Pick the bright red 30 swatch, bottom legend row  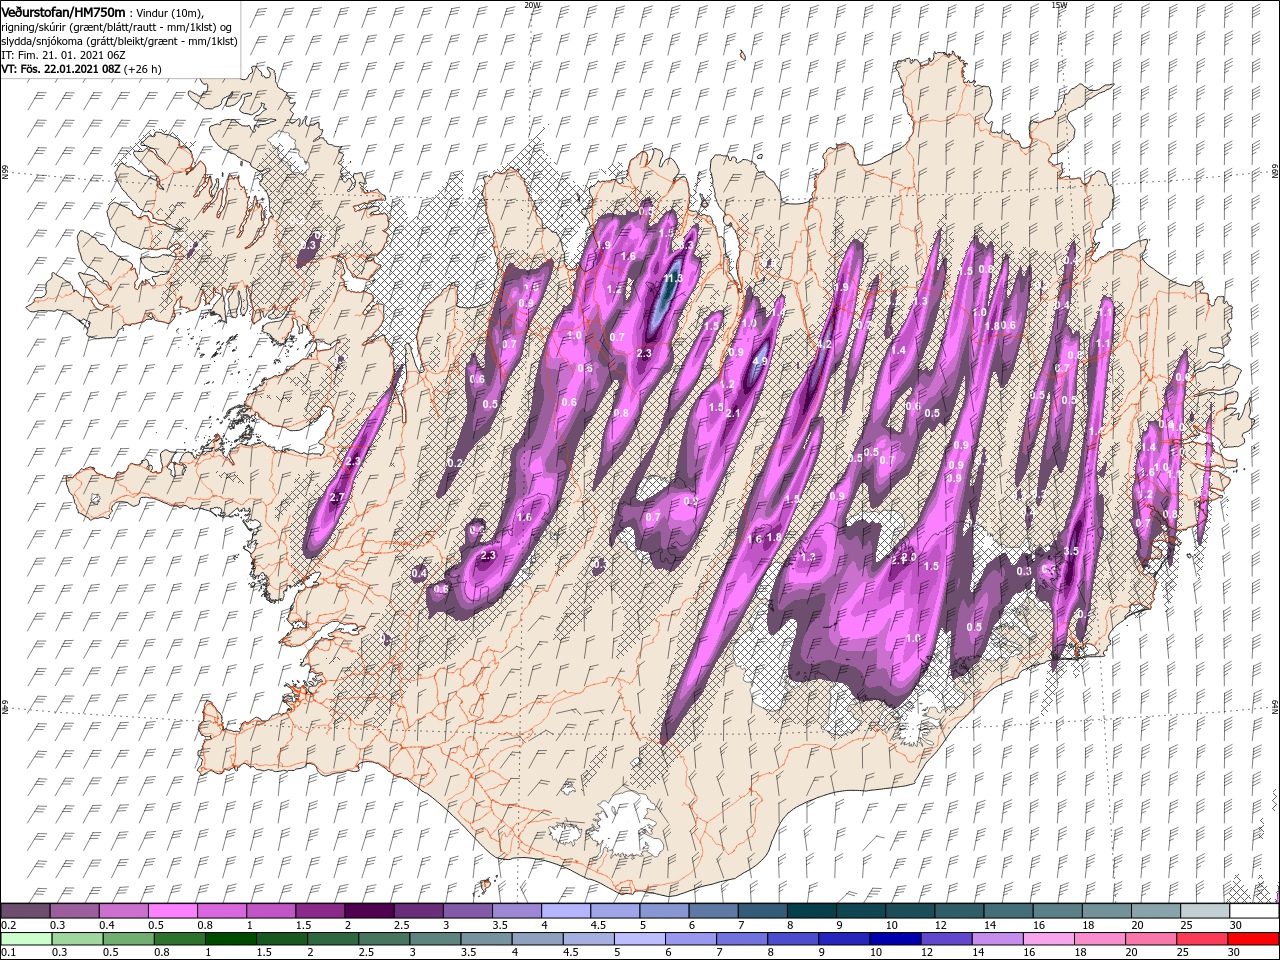click(1253, 939)
